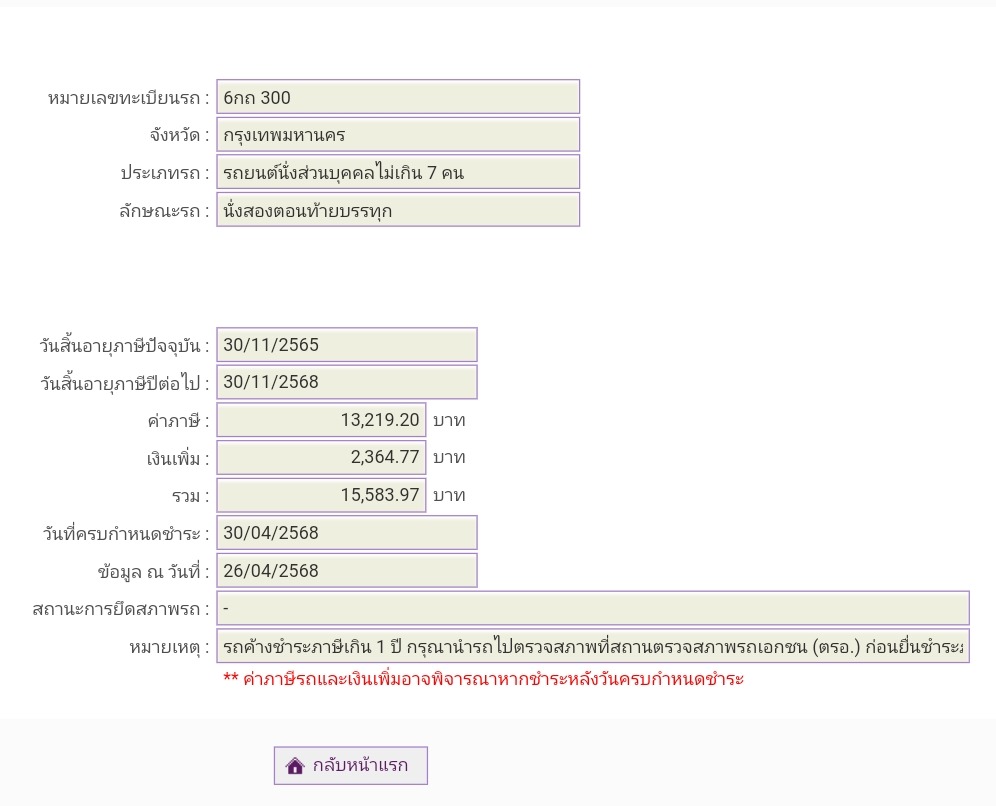
Task: Click the บาท unit beside the total
Action: point(449,495)
